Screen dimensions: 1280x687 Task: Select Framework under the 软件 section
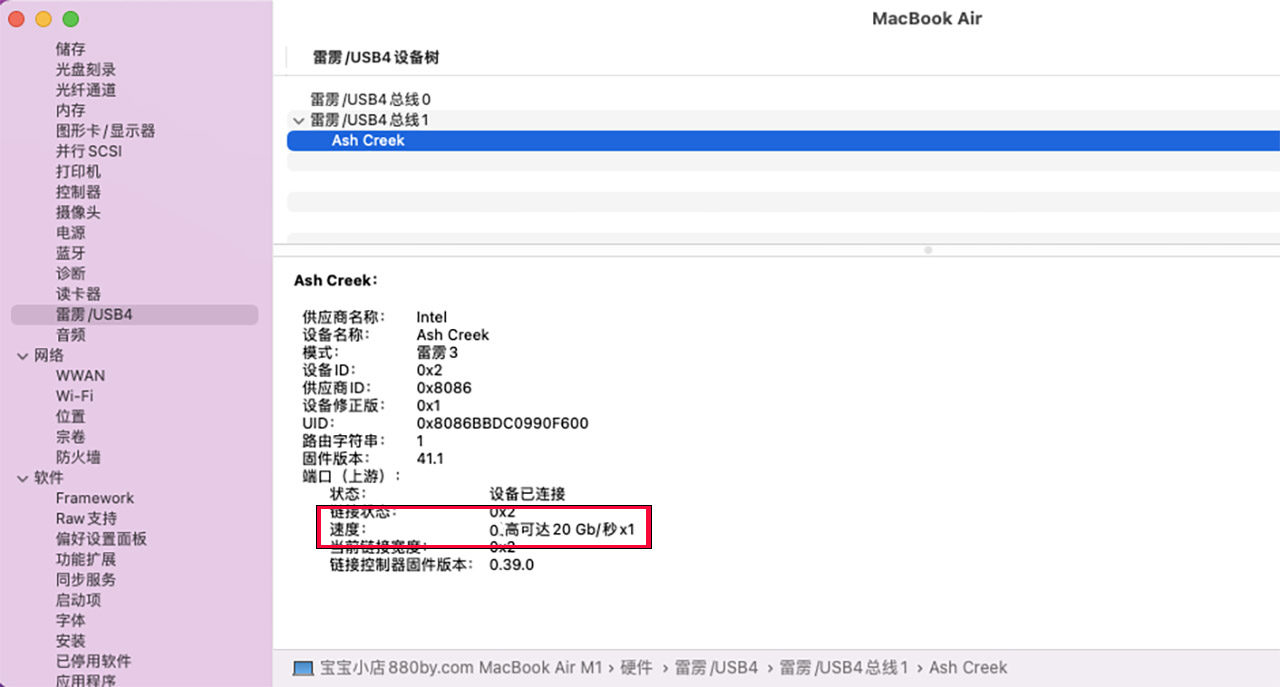pos(94,498)
